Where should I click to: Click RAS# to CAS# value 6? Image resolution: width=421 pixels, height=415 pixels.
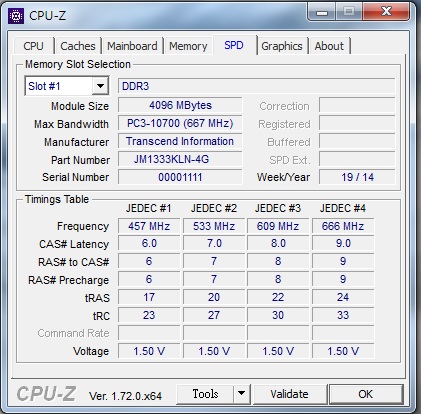tap(149, 261)
